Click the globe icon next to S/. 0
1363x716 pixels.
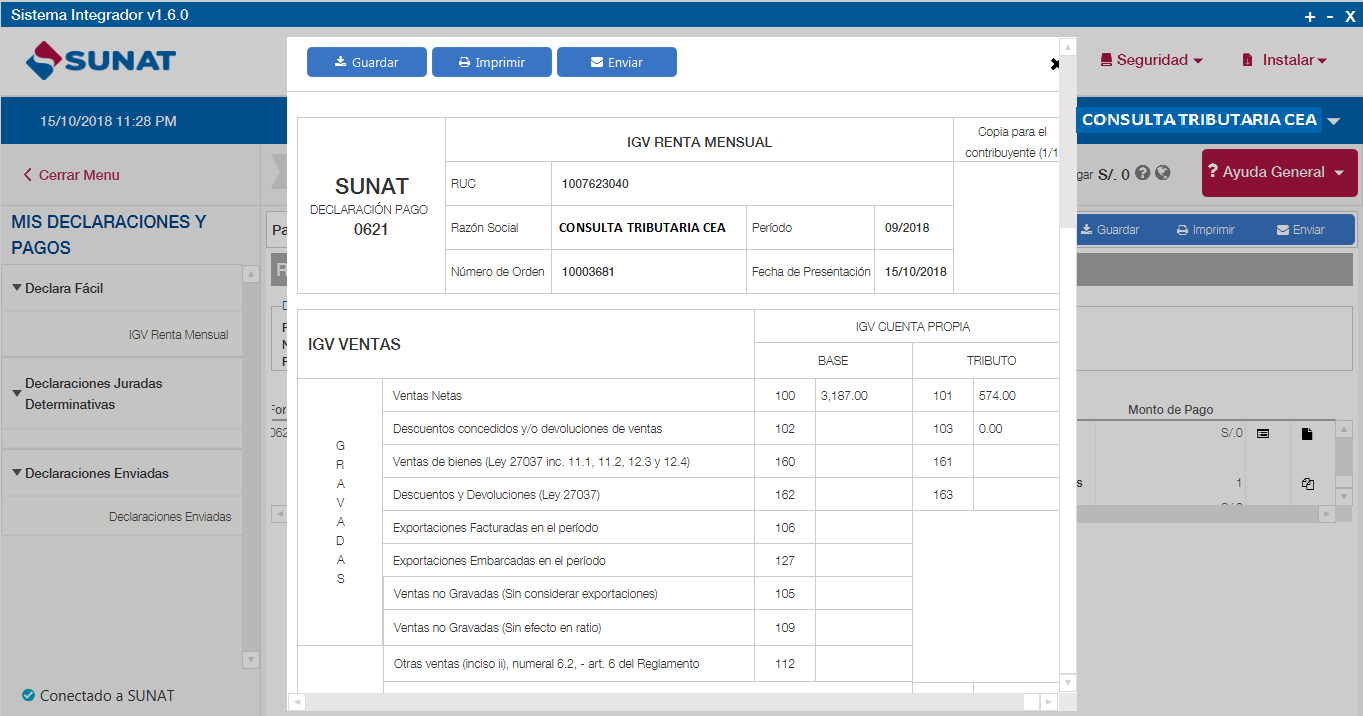click(x=1162, y=173)
